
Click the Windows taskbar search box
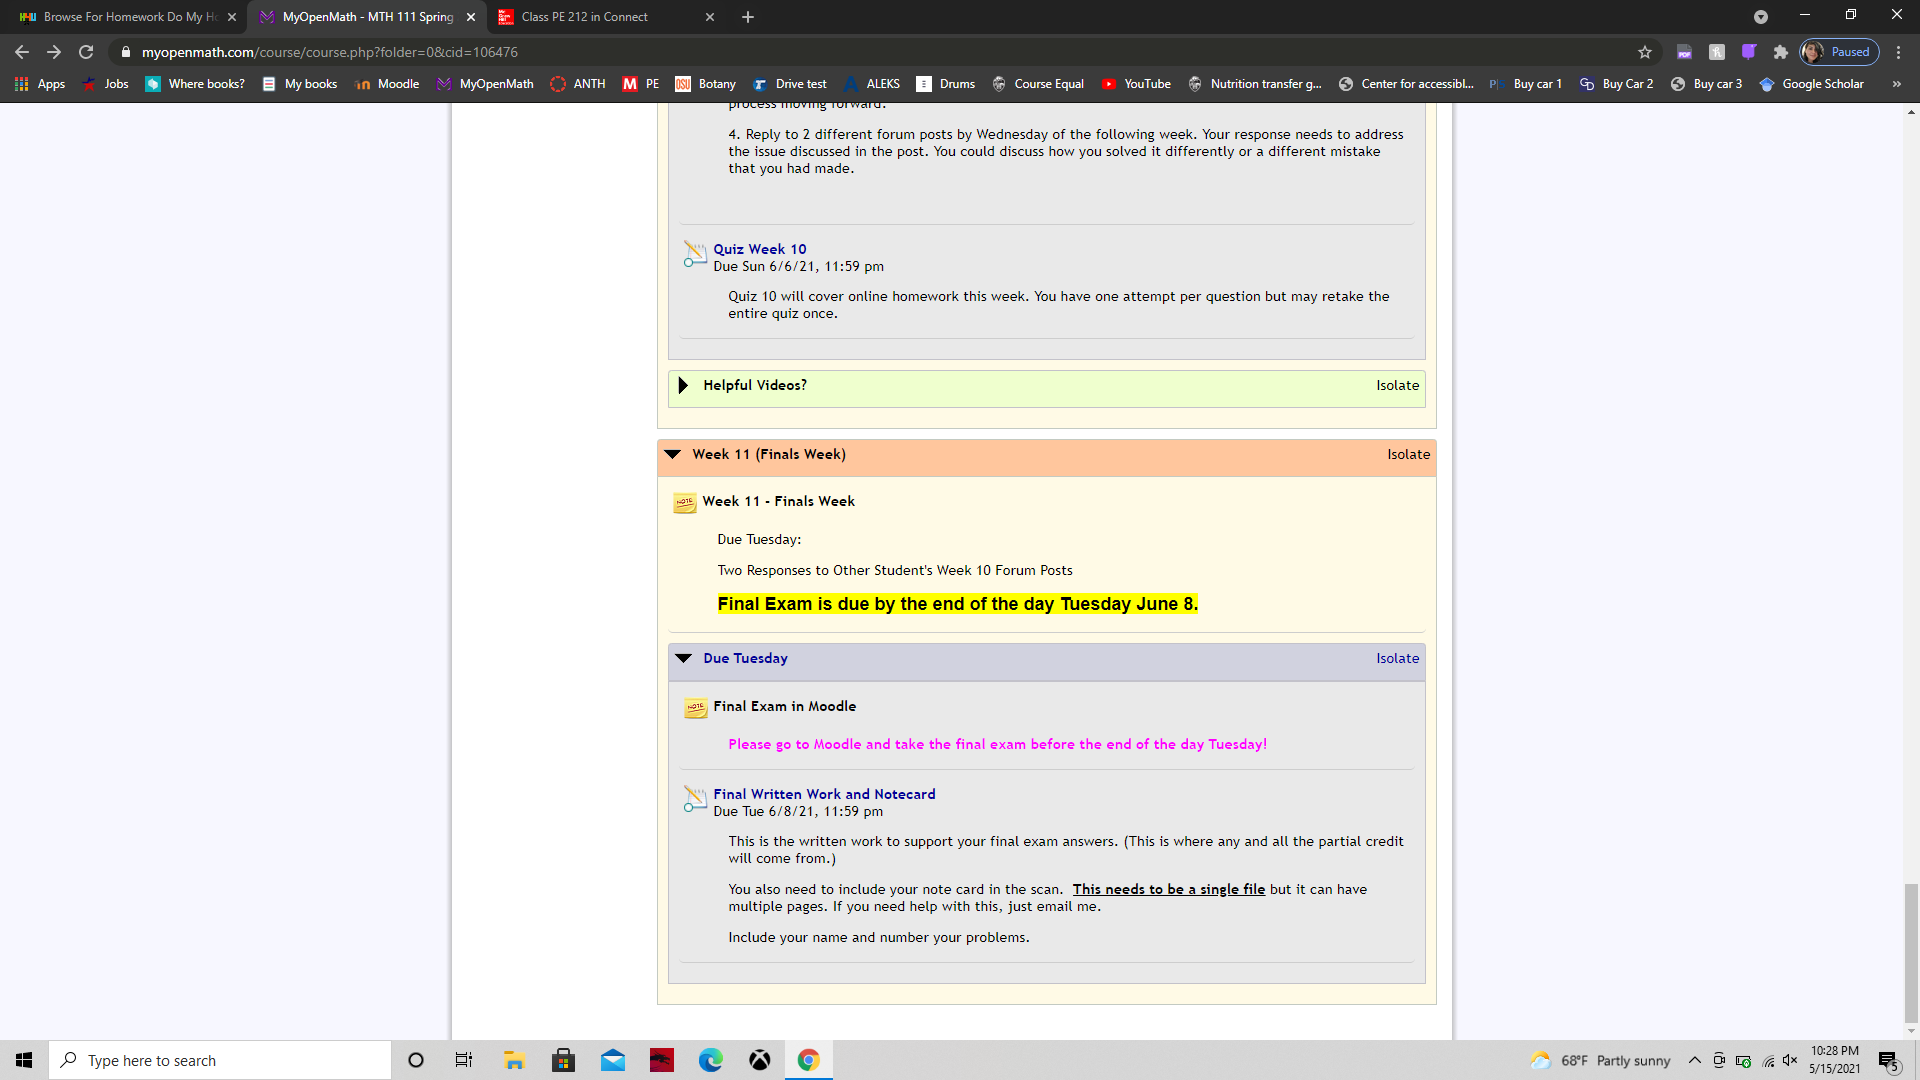pyautogui.click(x=220, y=1060)
